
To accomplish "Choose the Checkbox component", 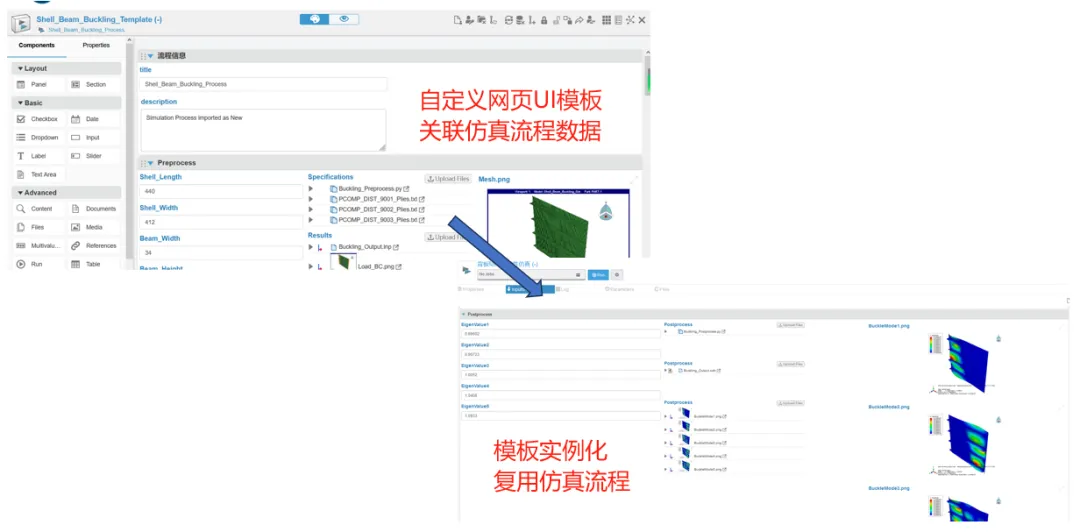I will coord(43,119).
